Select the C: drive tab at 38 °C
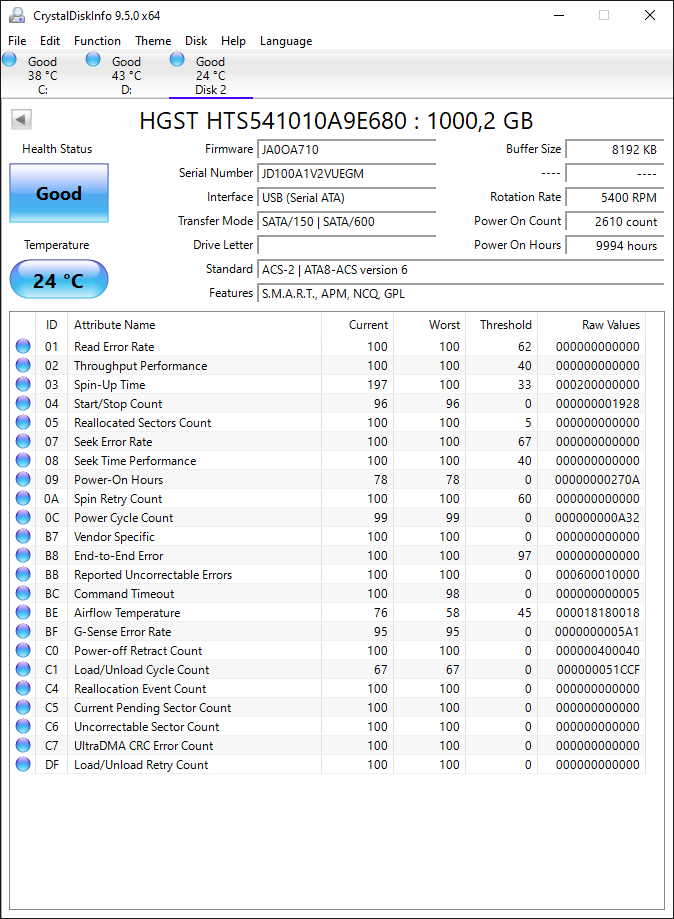The image size is (674, 919). coord(42,75)
